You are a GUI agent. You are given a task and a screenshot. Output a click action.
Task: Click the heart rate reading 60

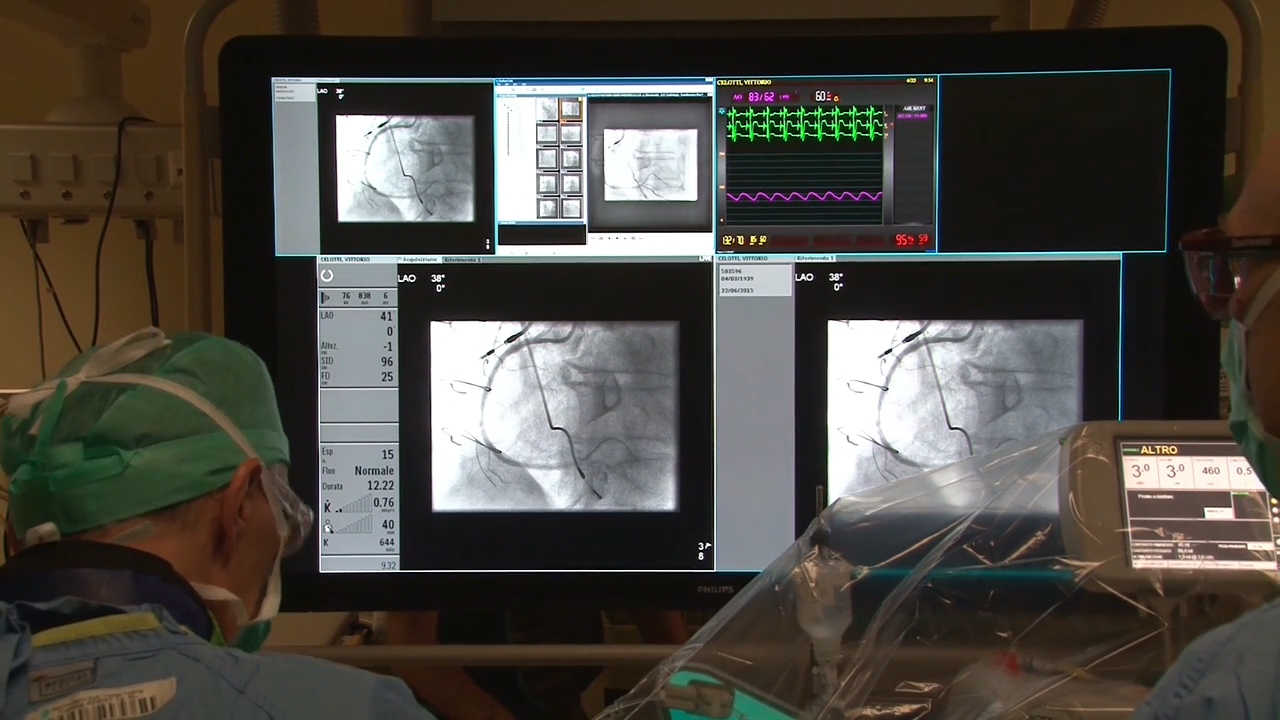821,96
